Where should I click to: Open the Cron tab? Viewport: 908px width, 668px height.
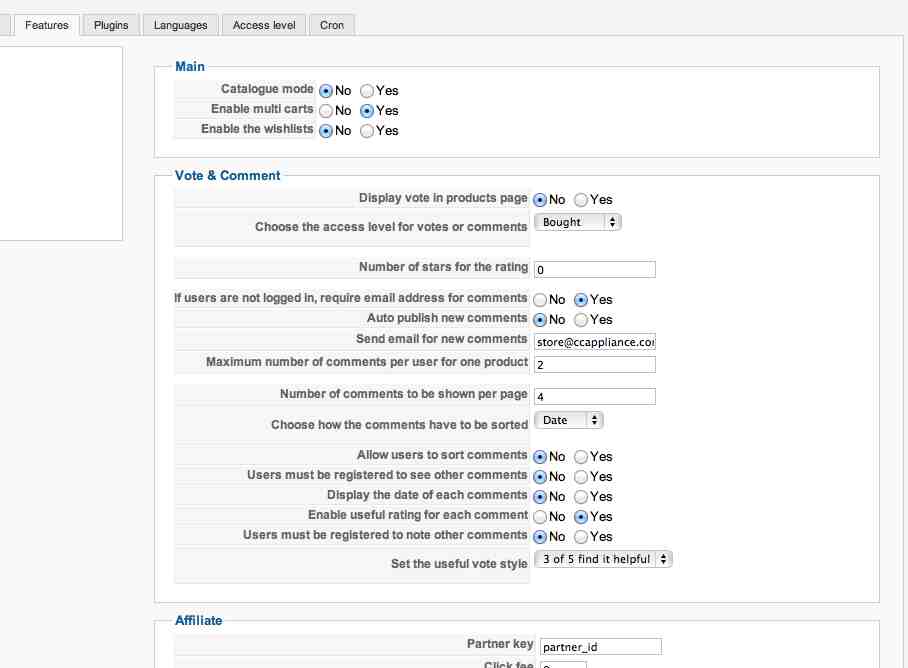[x=332, y=25]
